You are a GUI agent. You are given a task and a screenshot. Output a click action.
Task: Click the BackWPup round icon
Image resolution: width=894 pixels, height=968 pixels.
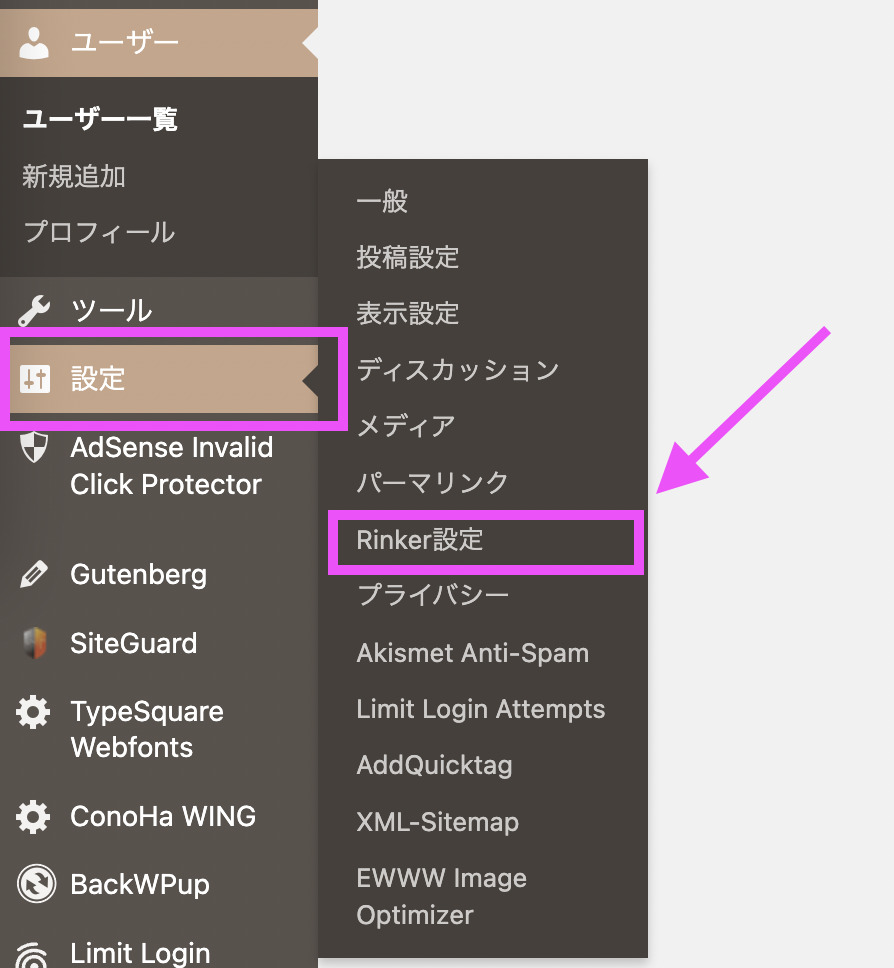pyautogui.click(x=36, y=883)
